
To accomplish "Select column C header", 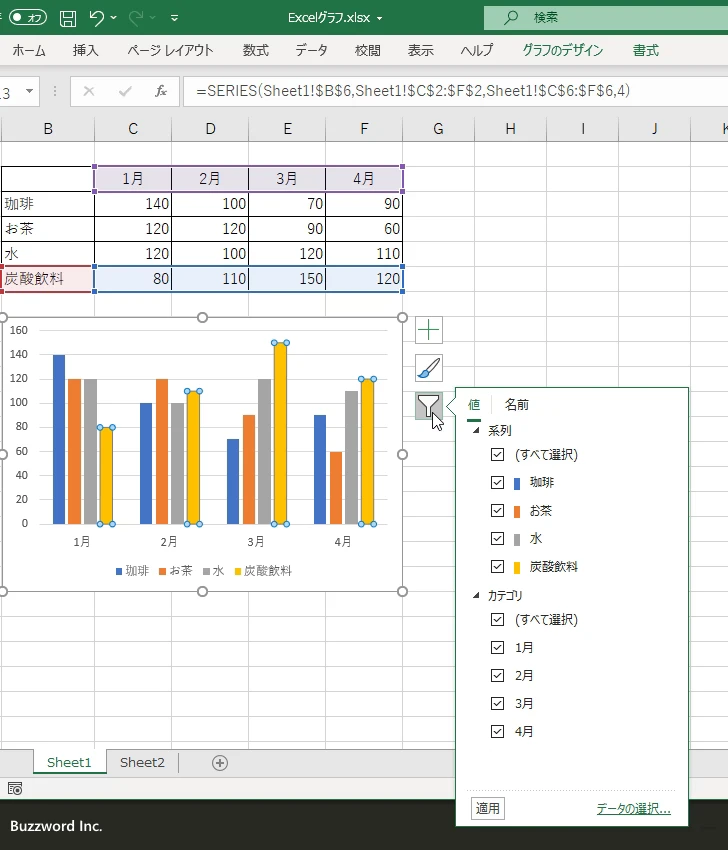I will point(133,129).
